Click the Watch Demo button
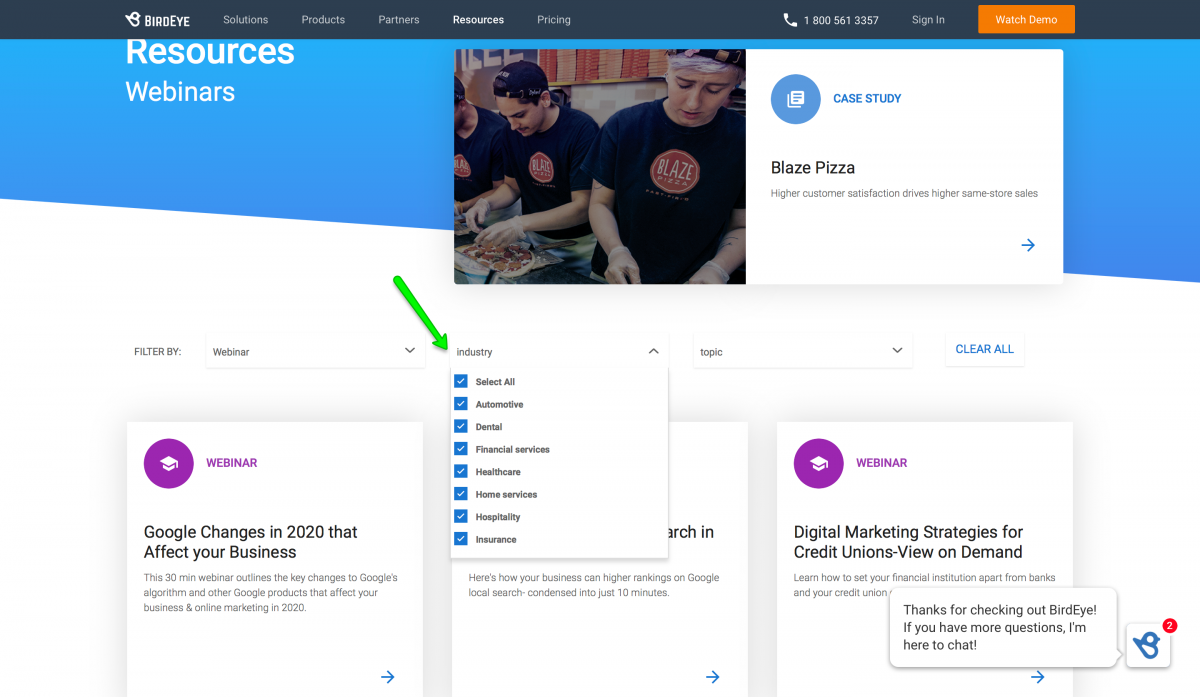Screen dimensions: 1200x697 coord(1026,19)
